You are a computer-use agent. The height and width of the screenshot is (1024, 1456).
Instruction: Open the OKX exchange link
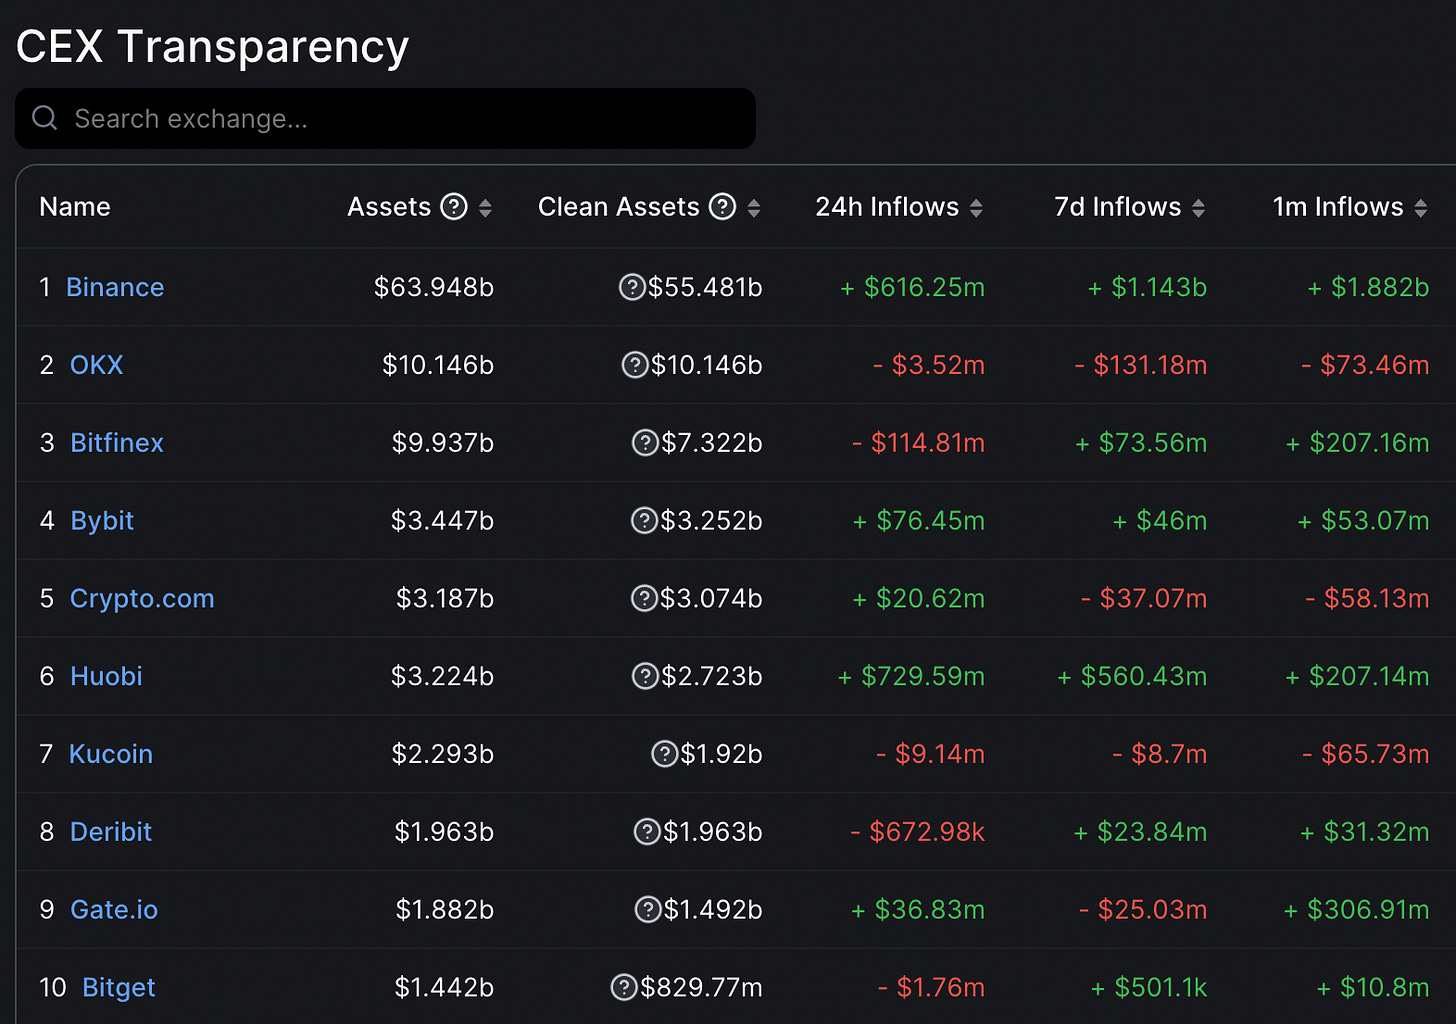[97, 365]
